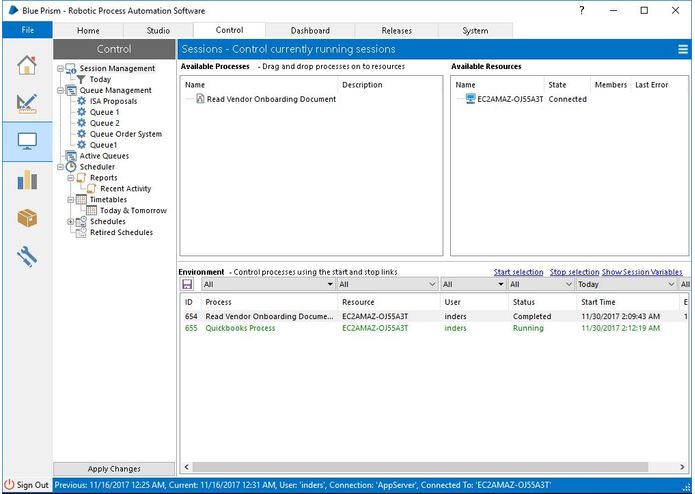Screen dimensions: 695x494
Task: Click the Queue Management tree icon
Action: (x=71, y=90)
